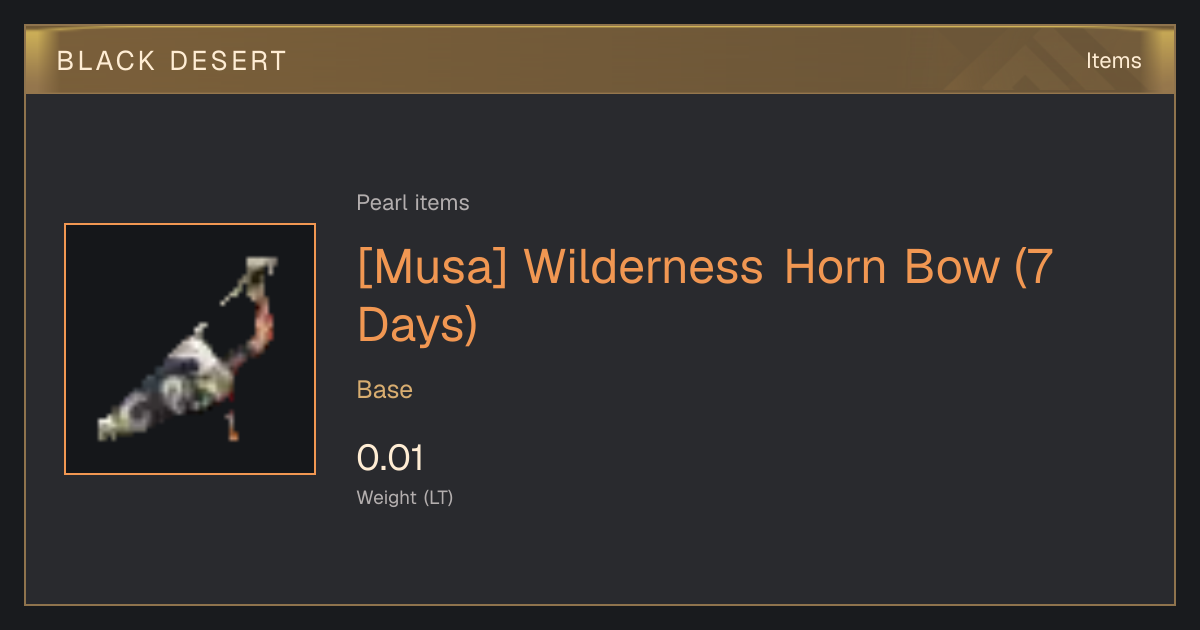This screenshot has height=630, width=1200.
Task: Select the BLACK DESERT logo text
Action: pos(172,61)
